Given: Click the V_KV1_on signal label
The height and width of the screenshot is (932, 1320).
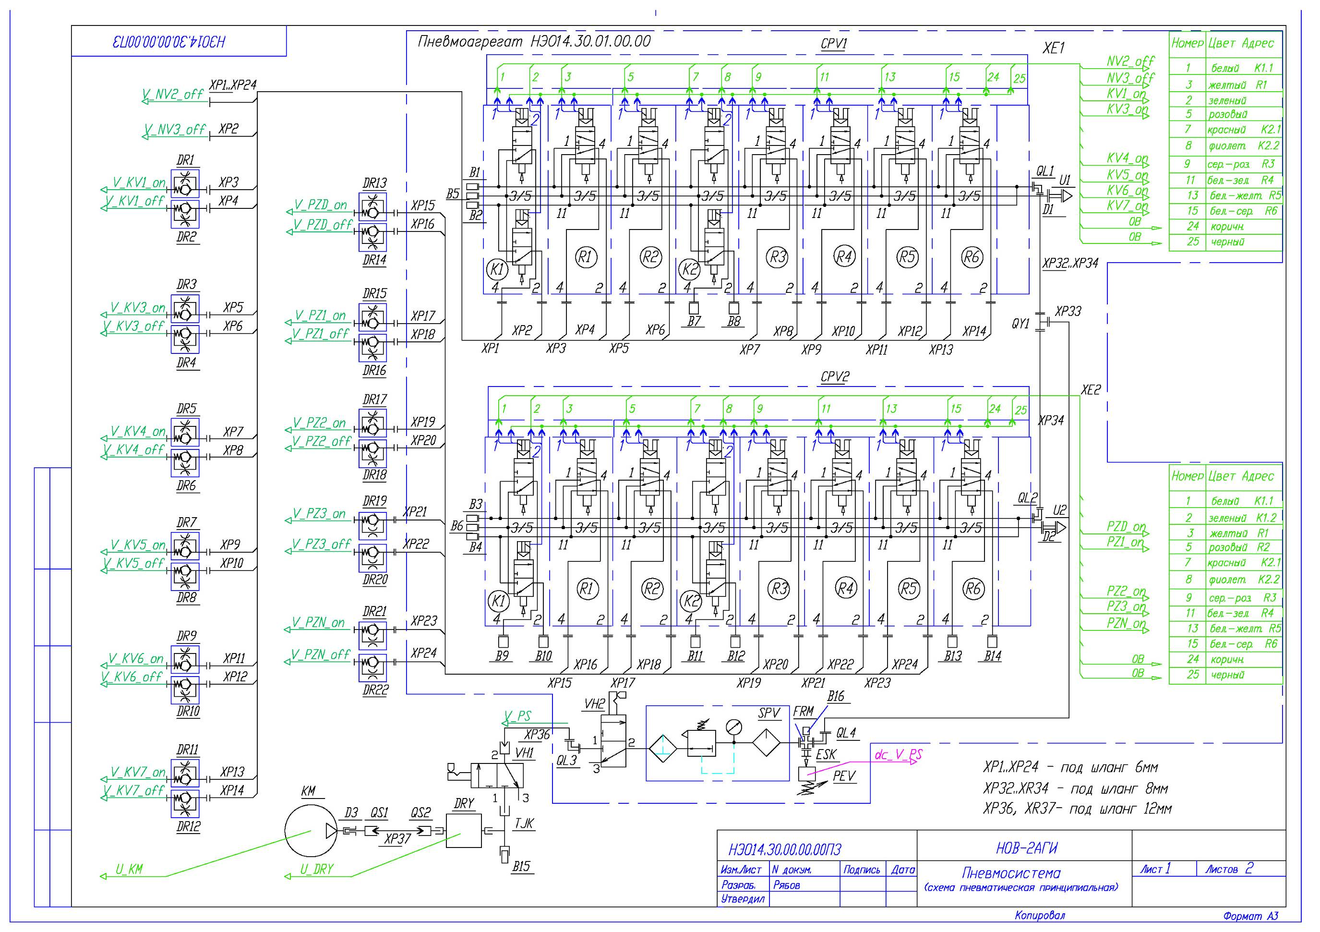Looking at the screenshot, I should 138,183.
